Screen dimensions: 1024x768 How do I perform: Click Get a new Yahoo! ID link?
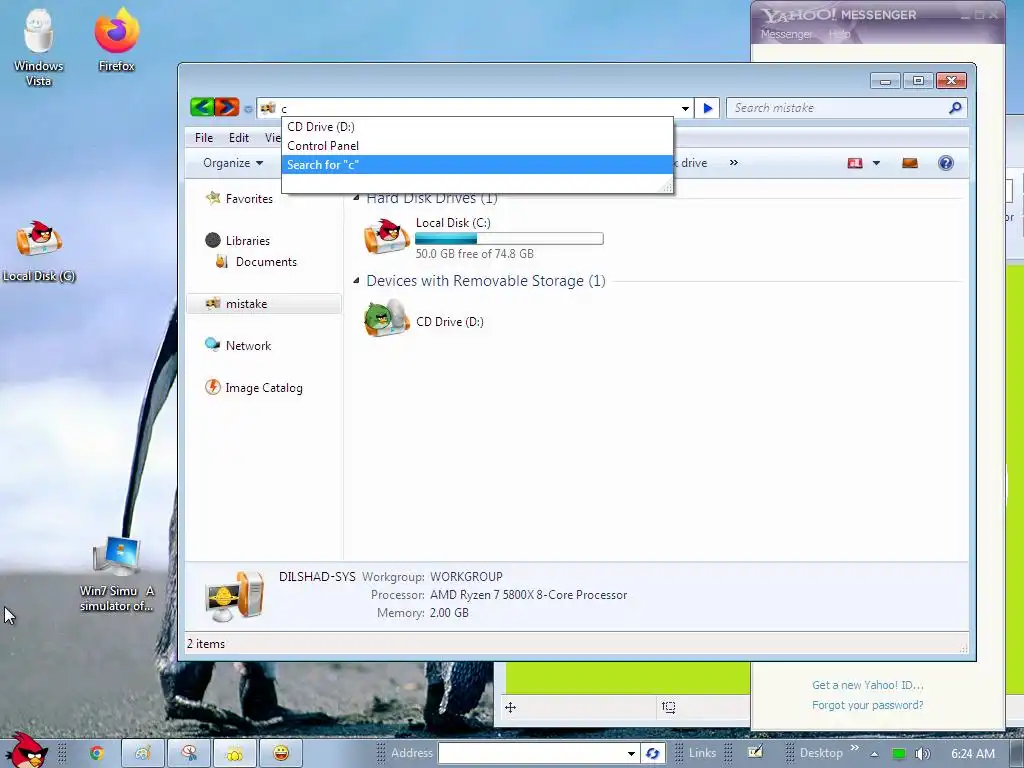click(x=867, y=685)
